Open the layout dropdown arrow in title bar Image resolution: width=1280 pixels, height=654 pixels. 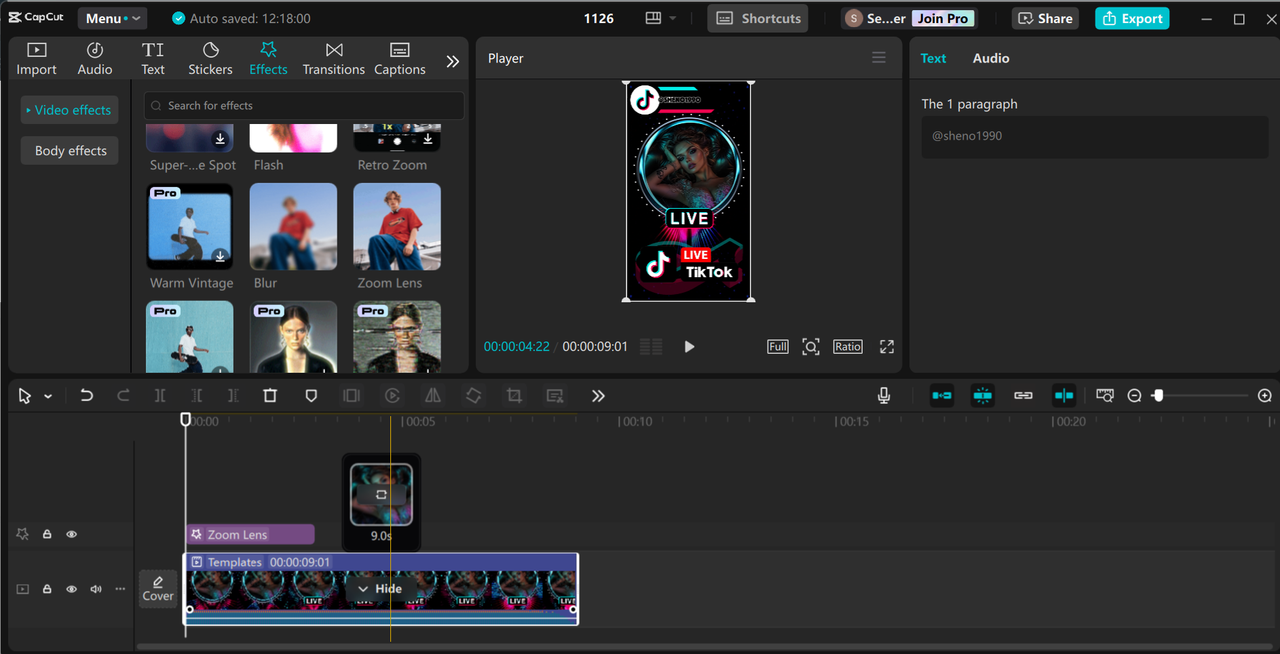(672, 18)
